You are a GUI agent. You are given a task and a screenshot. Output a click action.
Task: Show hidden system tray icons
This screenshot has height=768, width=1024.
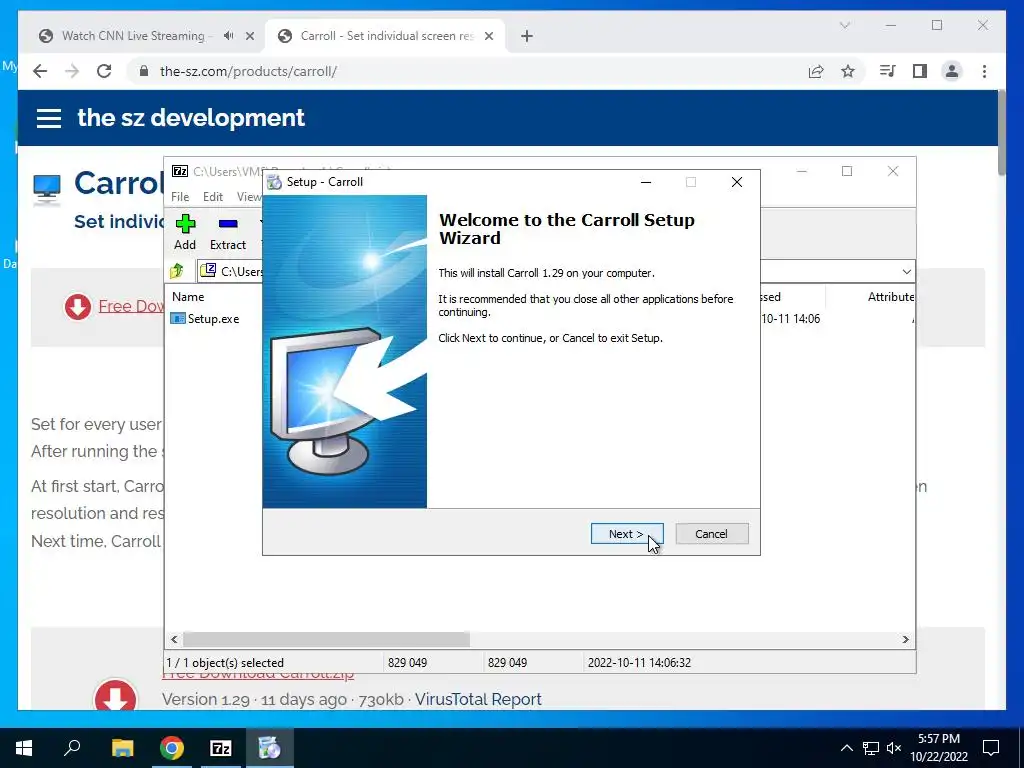pyautogui.click(x=846, y=748)
